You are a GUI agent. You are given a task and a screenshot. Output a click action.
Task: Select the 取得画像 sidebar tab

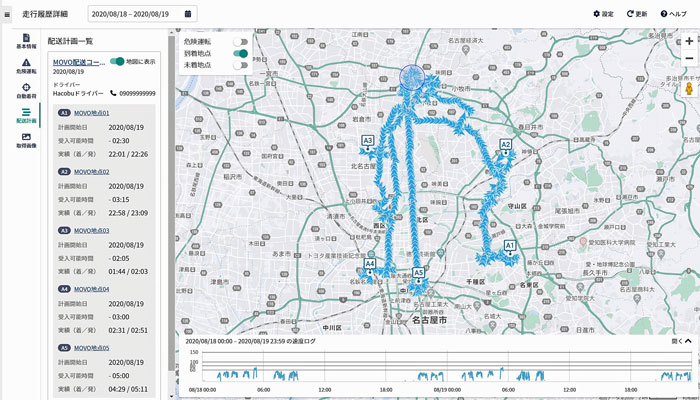click(x=26, y=140)
